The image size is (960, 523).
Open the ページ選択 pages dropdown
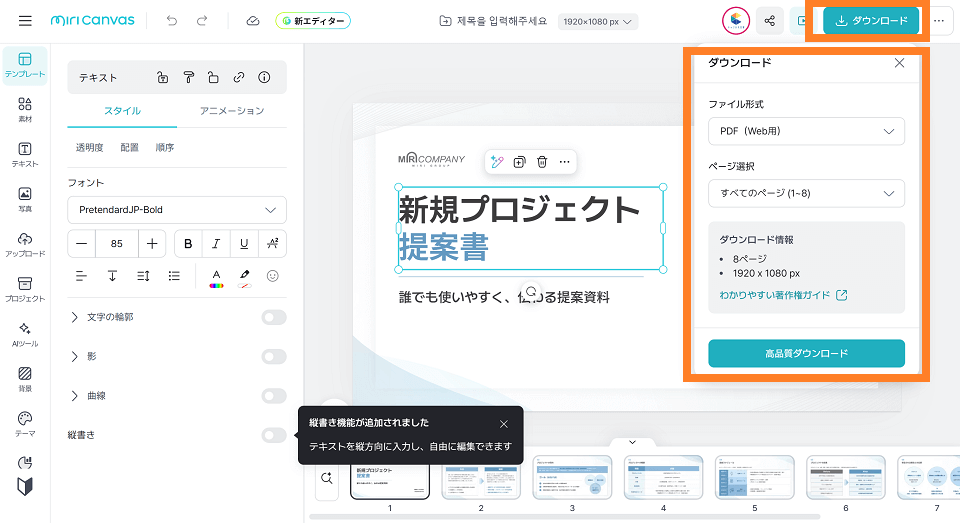point(806,193)
